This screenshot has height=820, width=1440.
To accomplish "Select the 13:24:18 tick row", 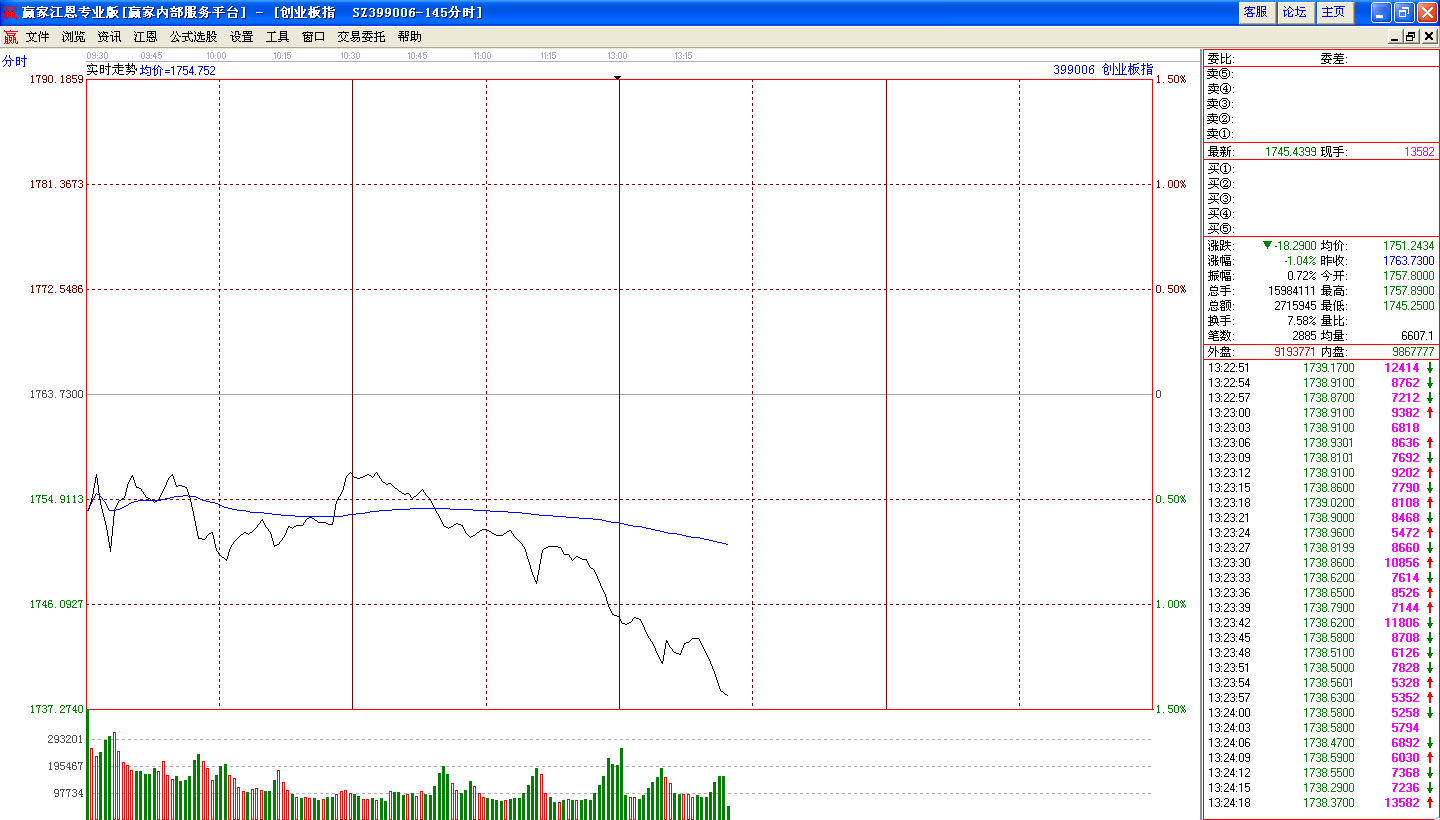I will point(1321,803).
